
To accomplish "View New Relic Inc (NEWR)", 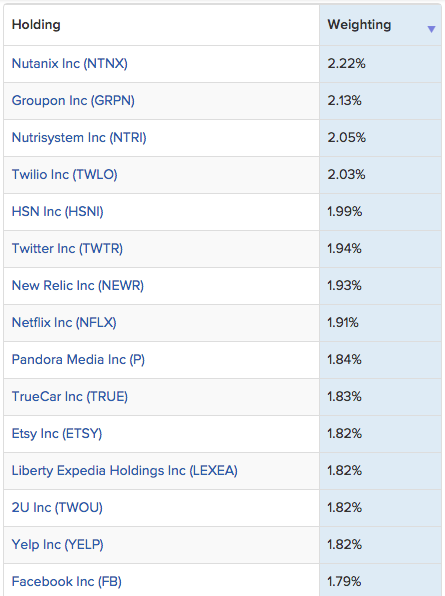I will point(78,285).
